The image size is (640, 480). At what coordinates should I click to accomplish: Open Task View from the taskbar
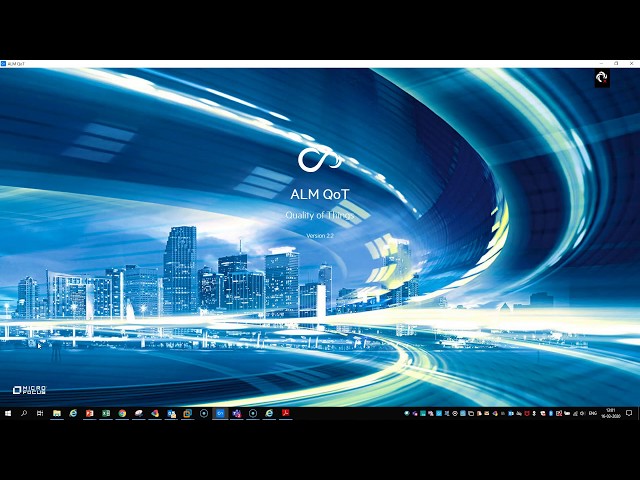click(40, 413)
